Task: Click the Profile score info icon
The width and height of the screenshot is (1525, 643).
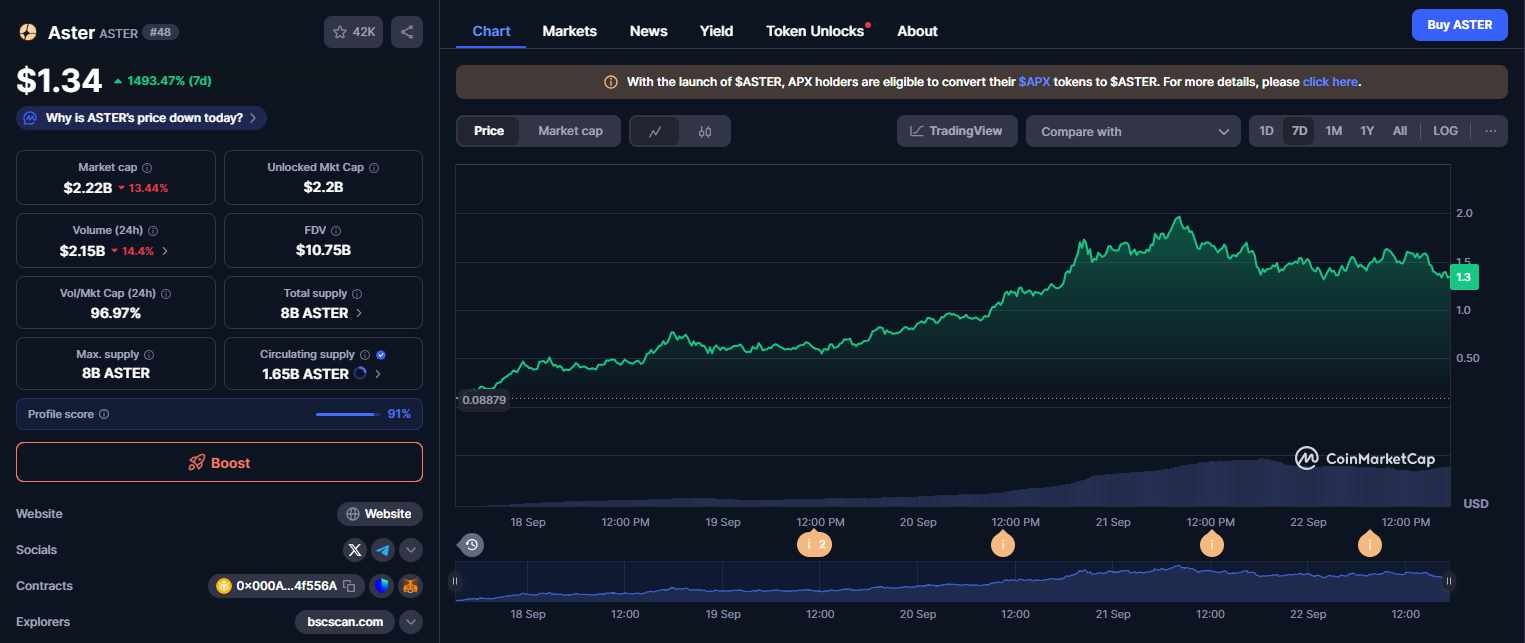Action: point(104,414)
